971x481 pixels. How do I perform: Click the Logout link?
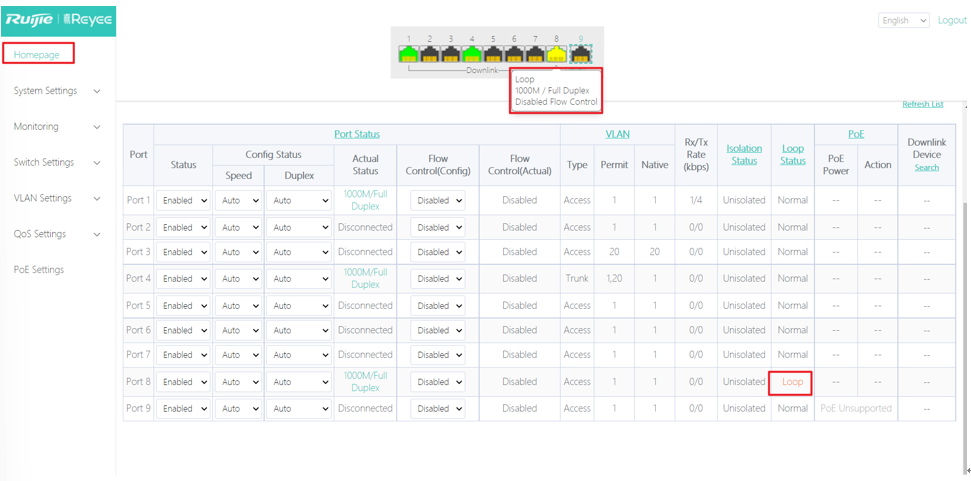point(952,20)
